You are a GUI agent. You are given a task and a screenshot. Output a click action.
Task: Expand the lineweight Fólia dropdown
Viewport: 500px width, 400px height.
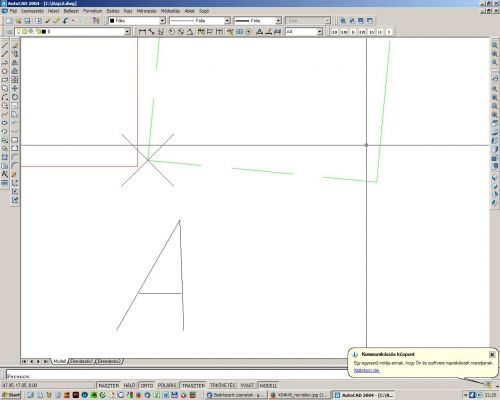257,21
